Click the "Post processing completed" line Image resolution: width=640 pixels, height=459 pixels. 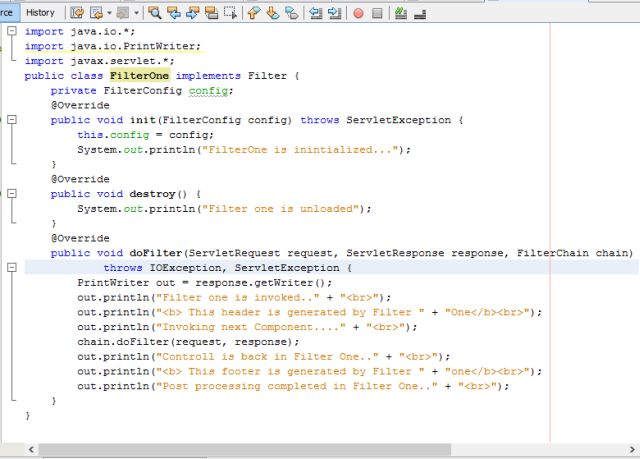tap(293, 386)
